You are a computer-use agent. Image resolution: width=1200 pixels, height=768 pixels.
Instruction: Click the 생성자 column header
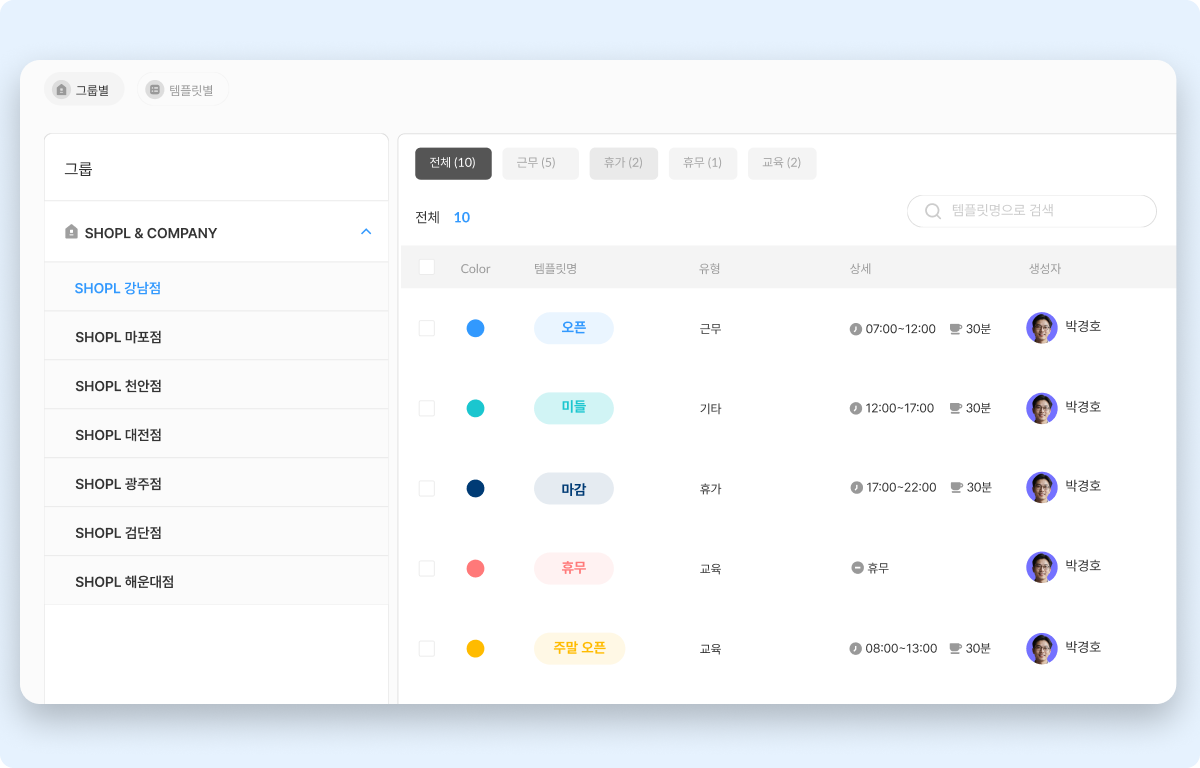pos(1045,268)
